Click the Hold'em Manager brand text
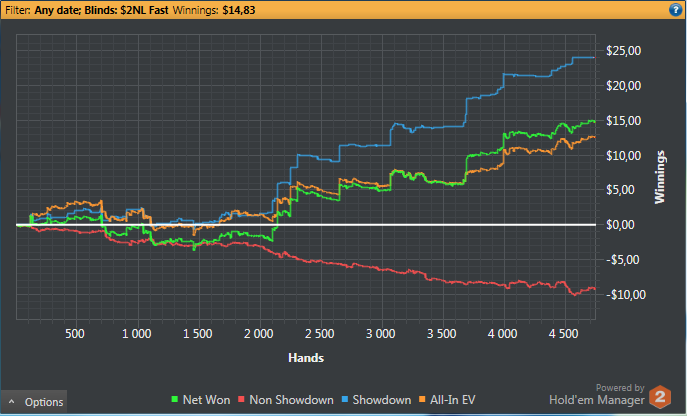 (597, 400)
